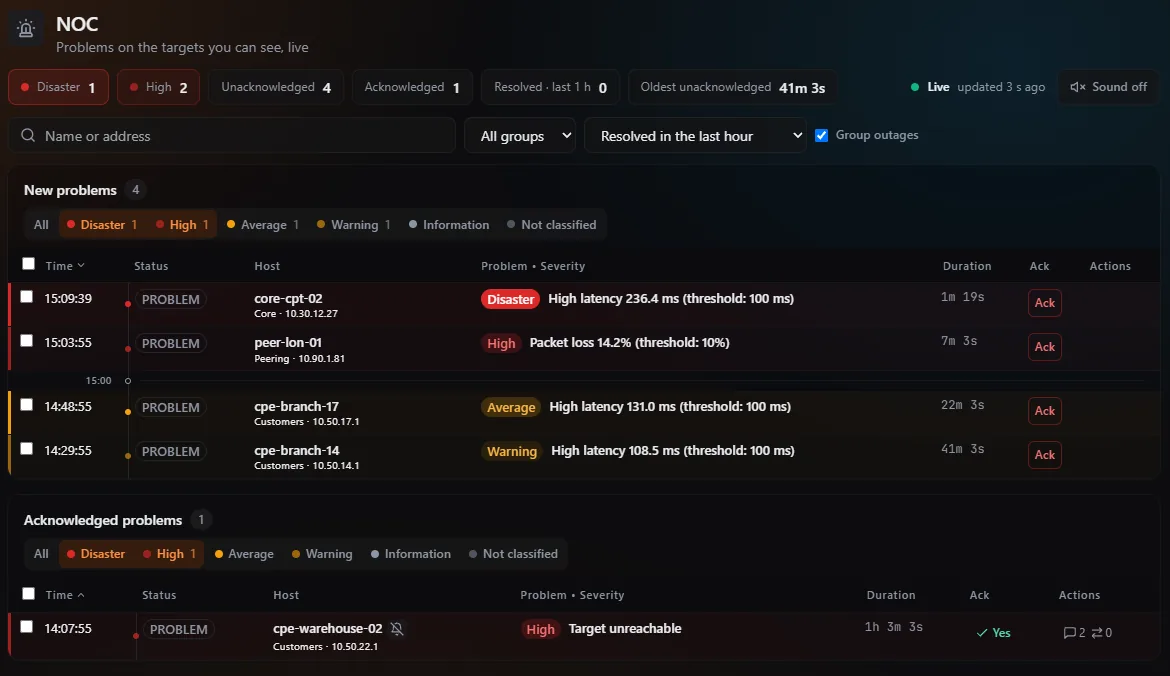Click 'Target unreachable' problem text
The width and height of the screenshot is (1170, 676).
[625, 629]
